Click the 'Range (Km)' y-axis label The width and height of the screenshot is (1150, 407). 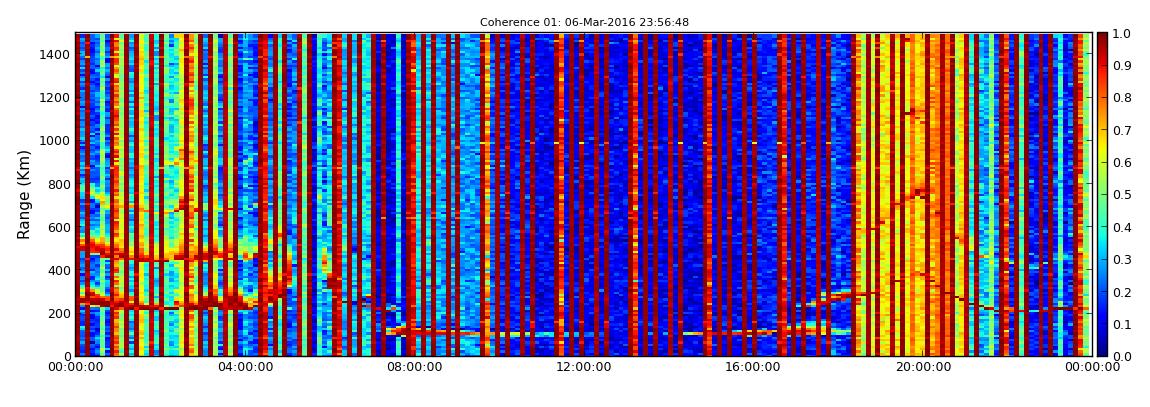(x=24, y=194)
